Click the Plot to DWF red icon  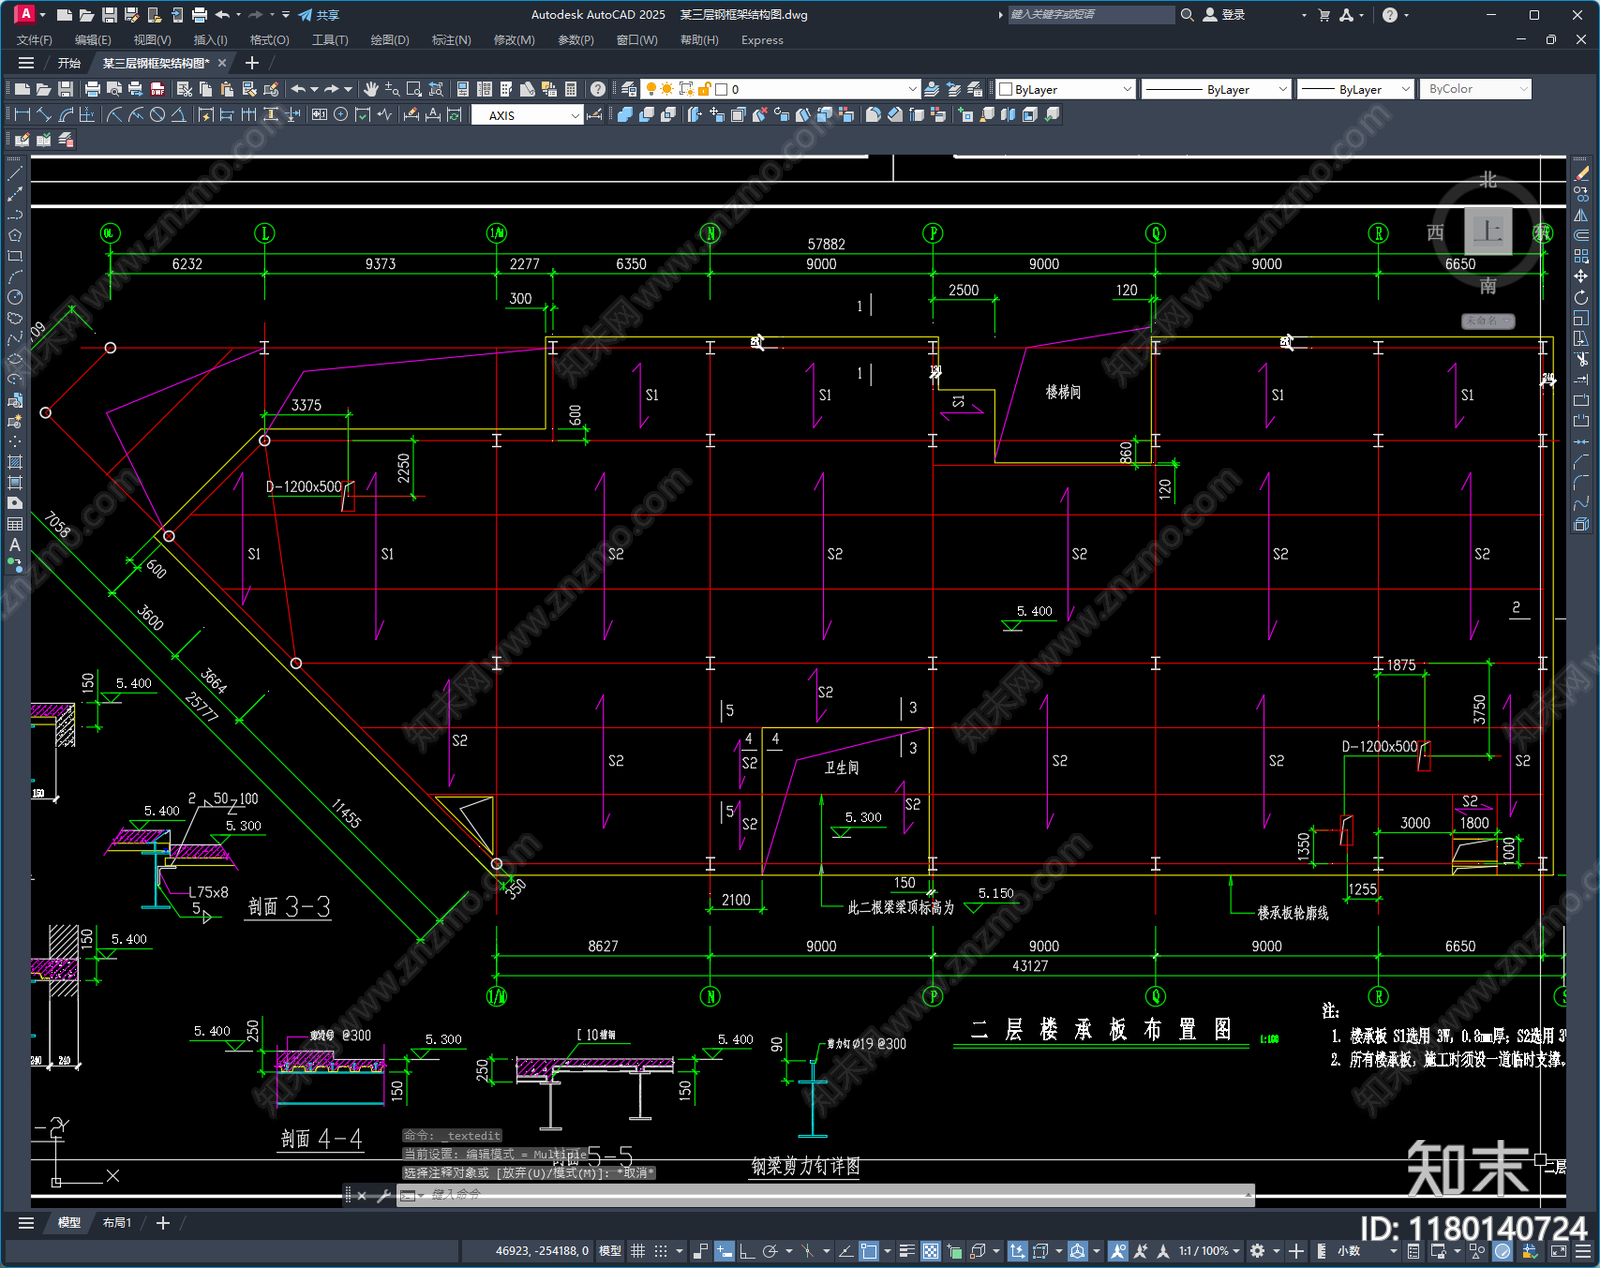point(157,89)
